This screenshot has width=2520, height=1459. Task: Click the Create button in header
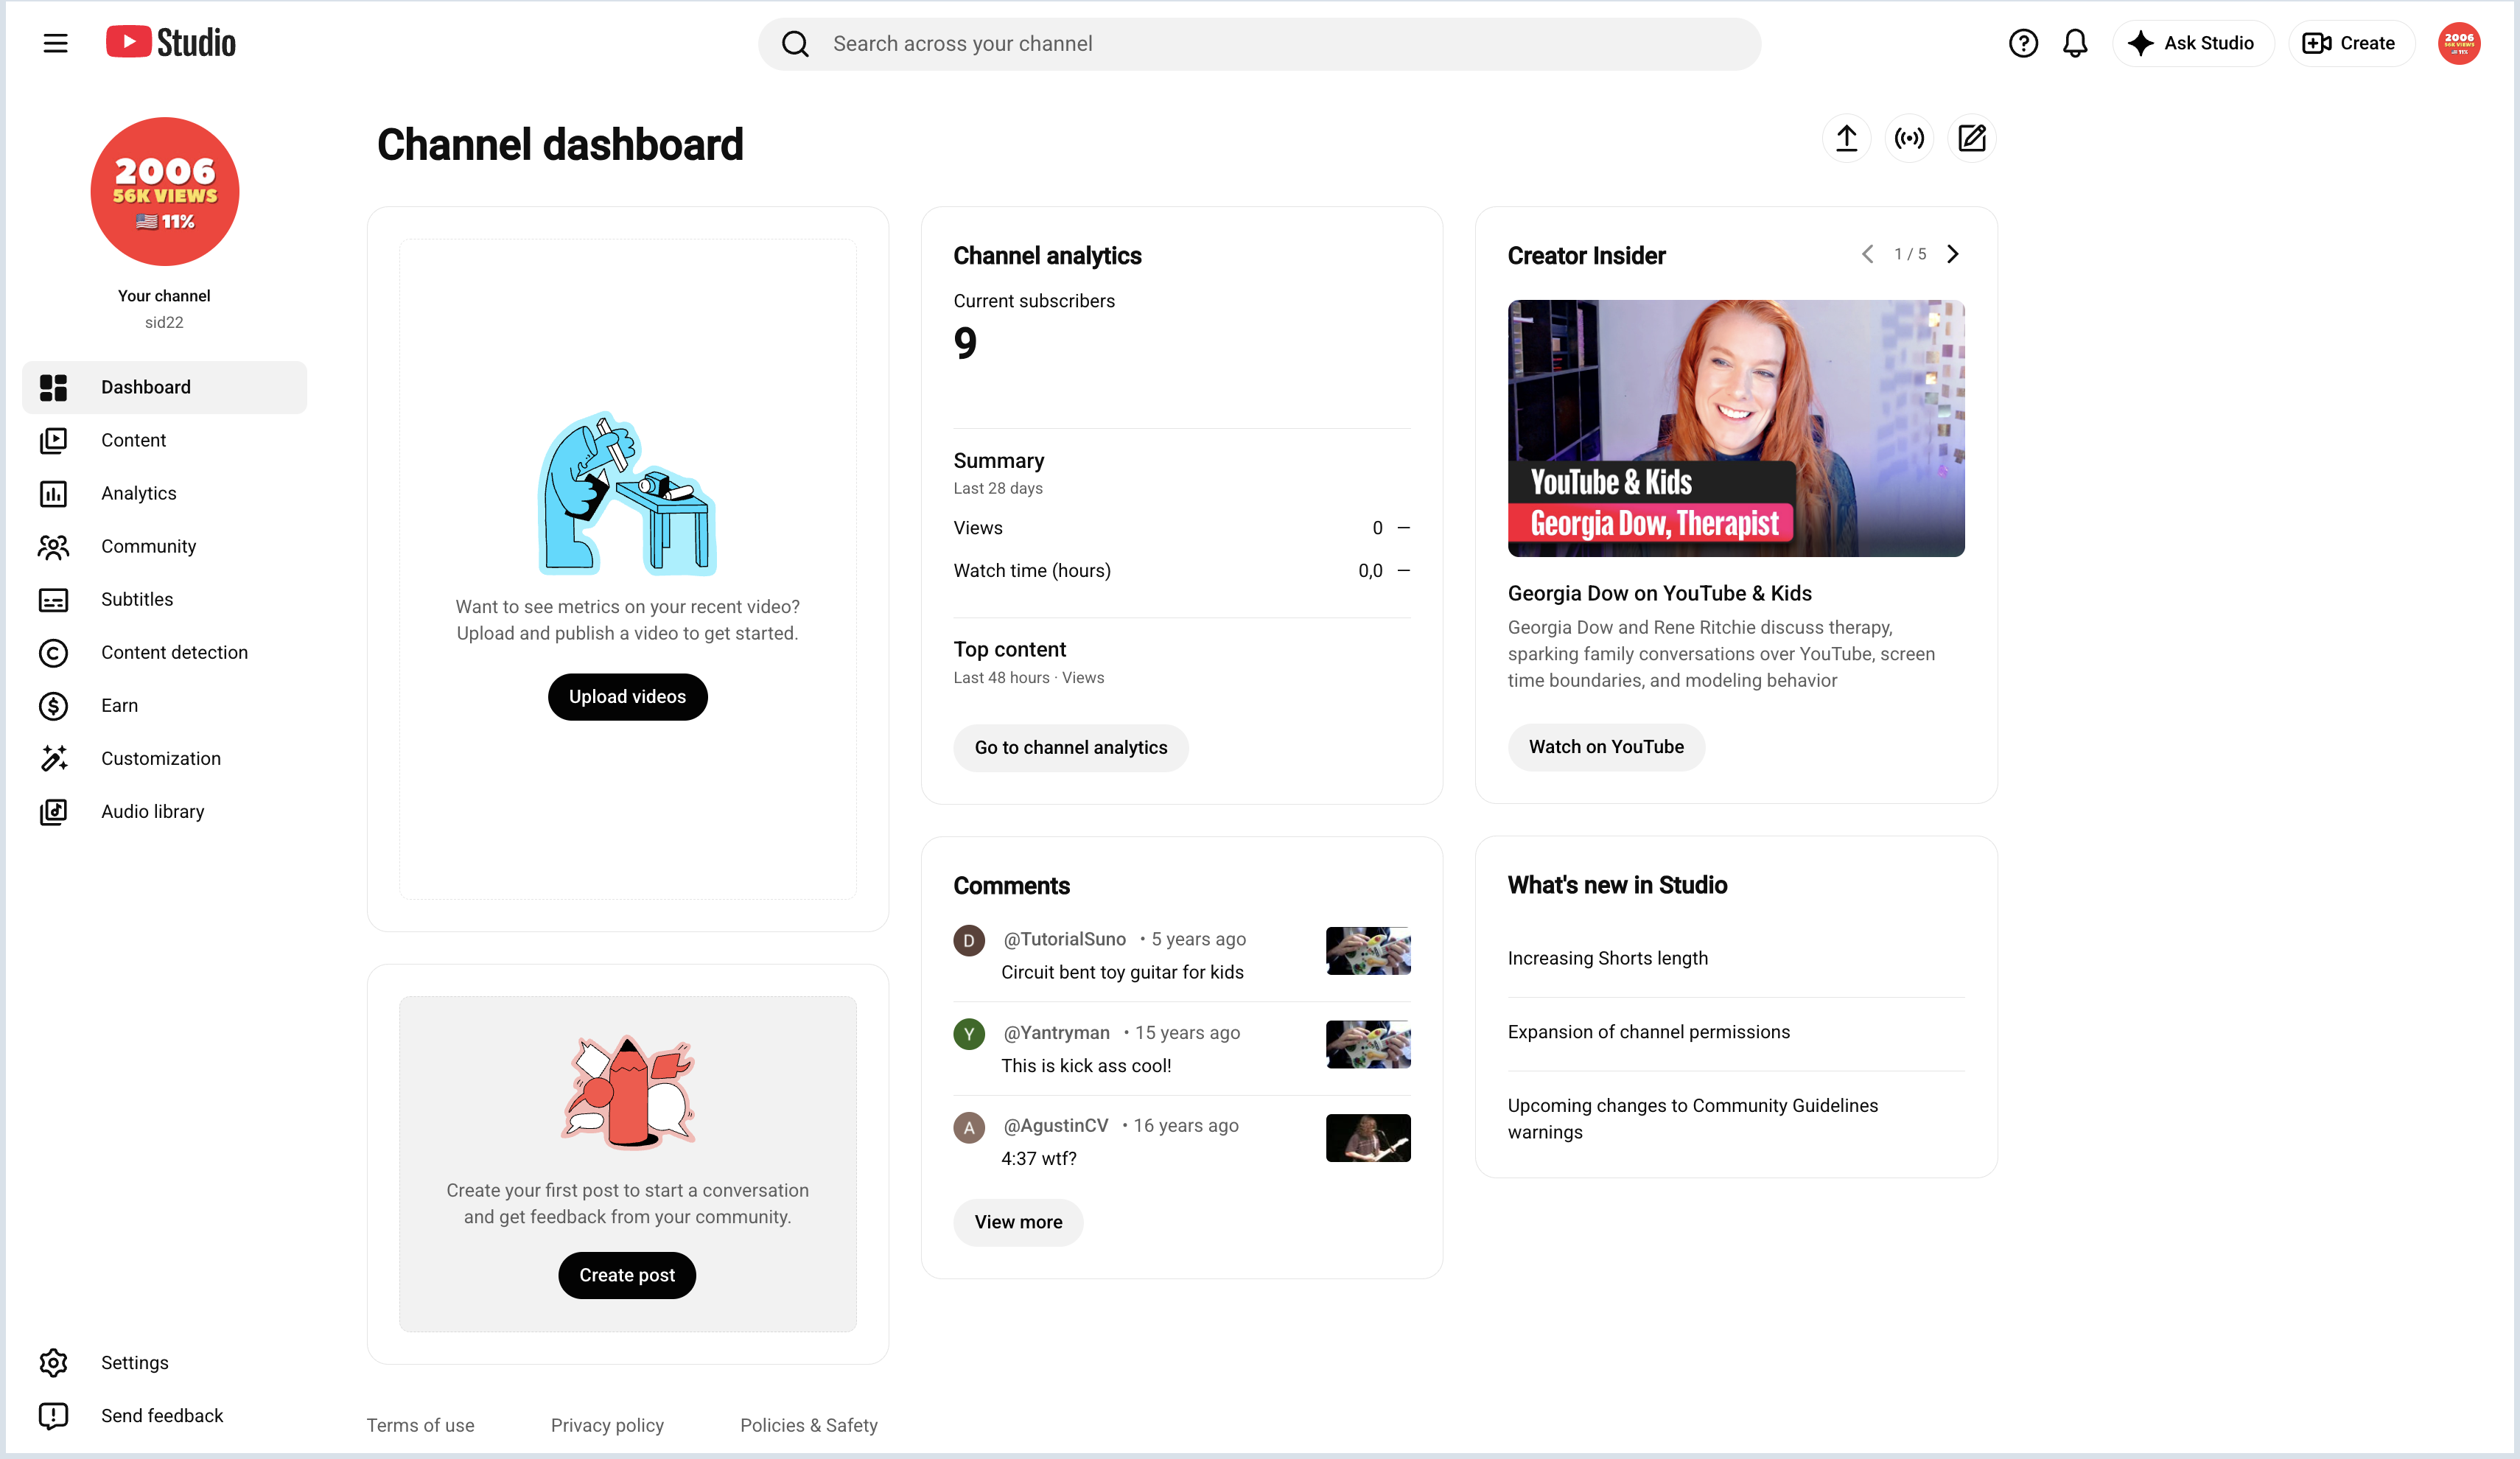click(x=2351, y=43)
